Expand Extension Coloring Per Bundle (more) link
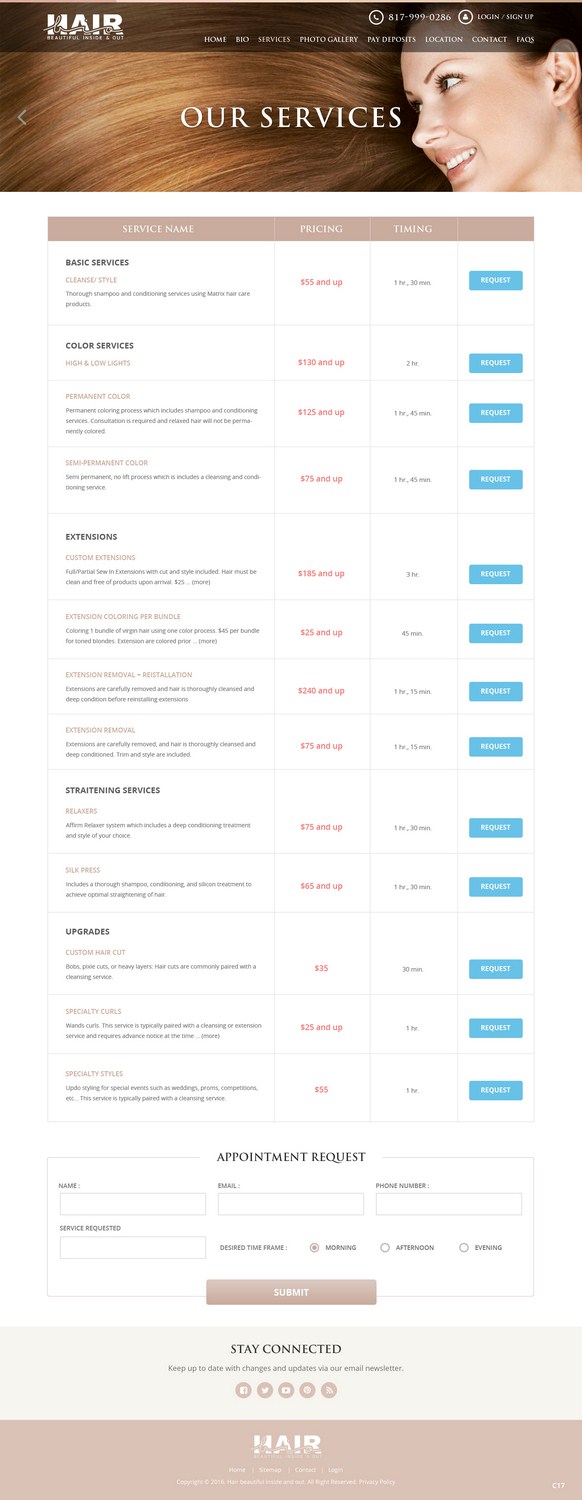 (207, 641)
